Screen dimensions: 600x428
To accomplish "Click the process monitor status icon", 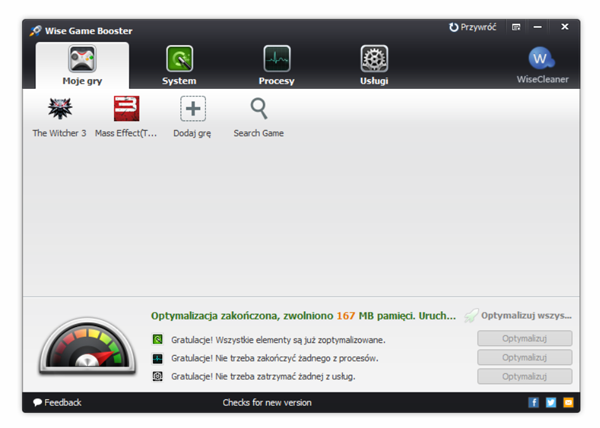I will click(x=158, y=358).
